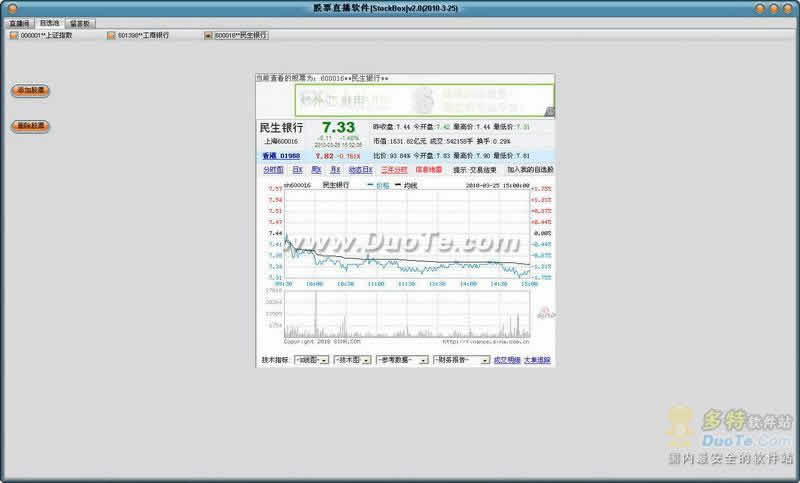Open the 日K chart link

click(x=297, y=170)
